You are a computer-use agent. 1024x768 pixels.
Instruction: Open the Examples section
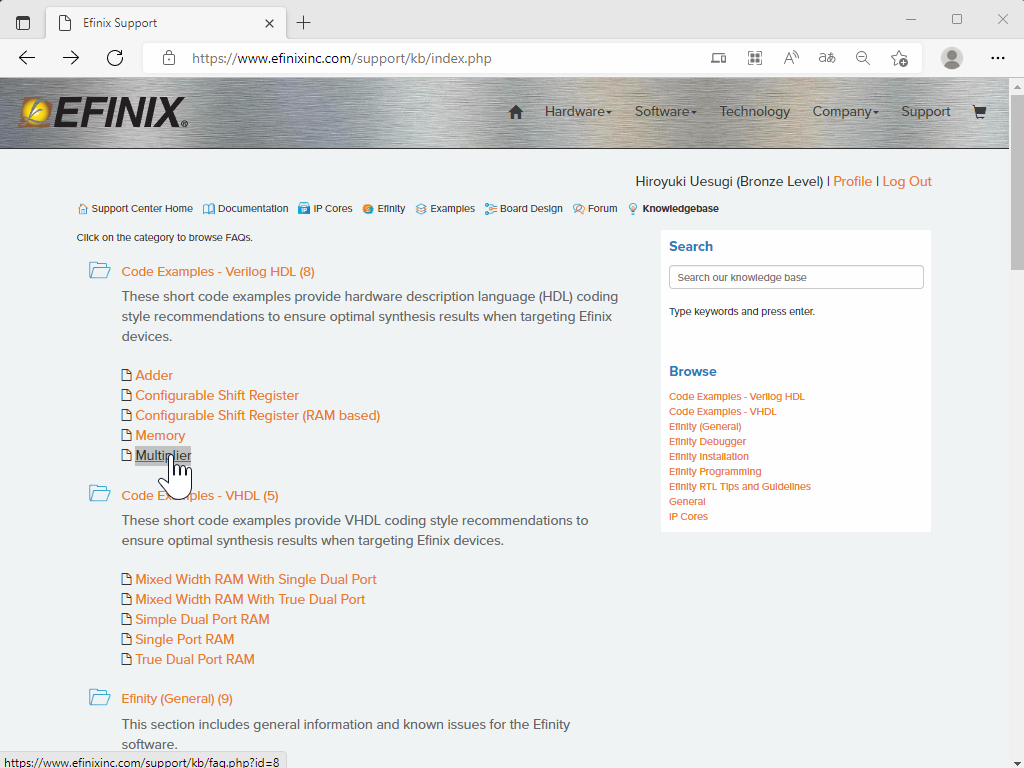[x=445, y=208]
